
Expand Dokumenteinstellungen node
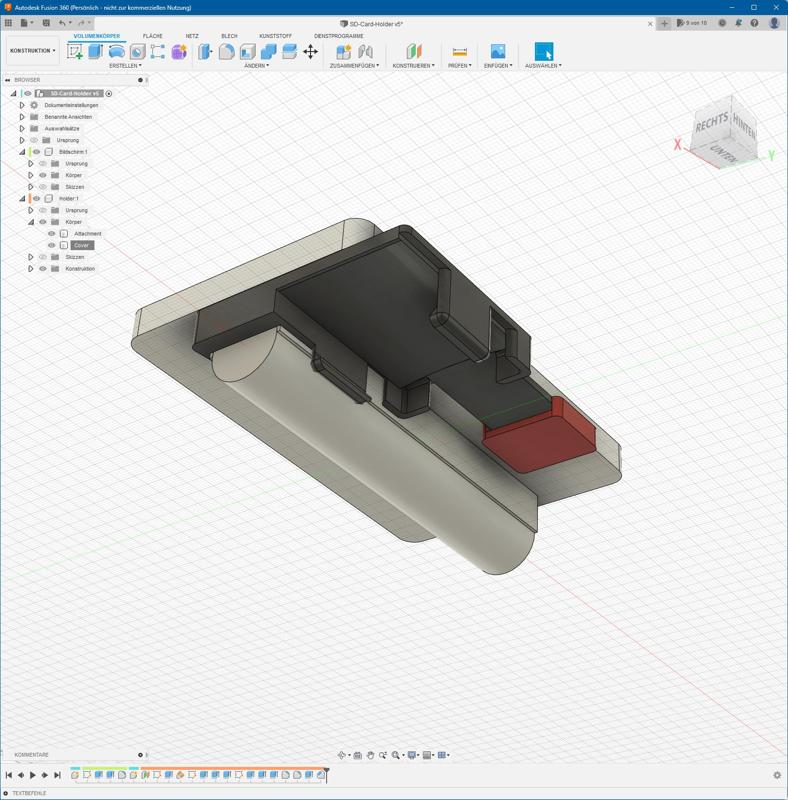click(22, 105)
